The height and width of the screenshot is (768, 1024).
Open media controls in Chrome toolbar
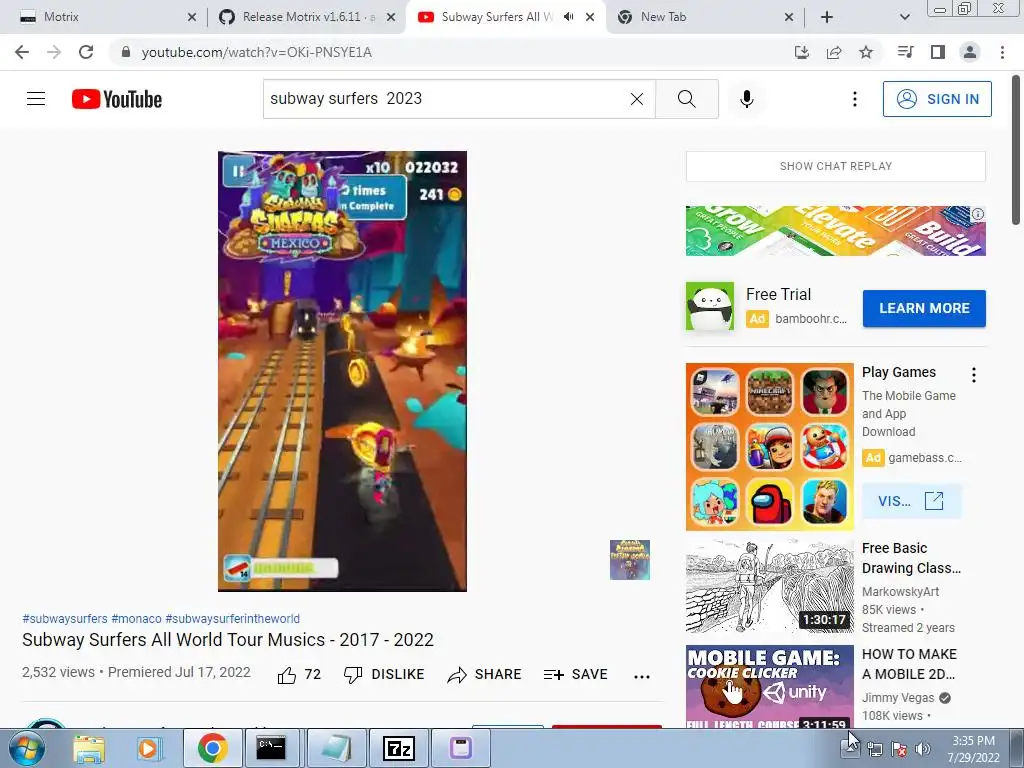[x=905, y=52]
